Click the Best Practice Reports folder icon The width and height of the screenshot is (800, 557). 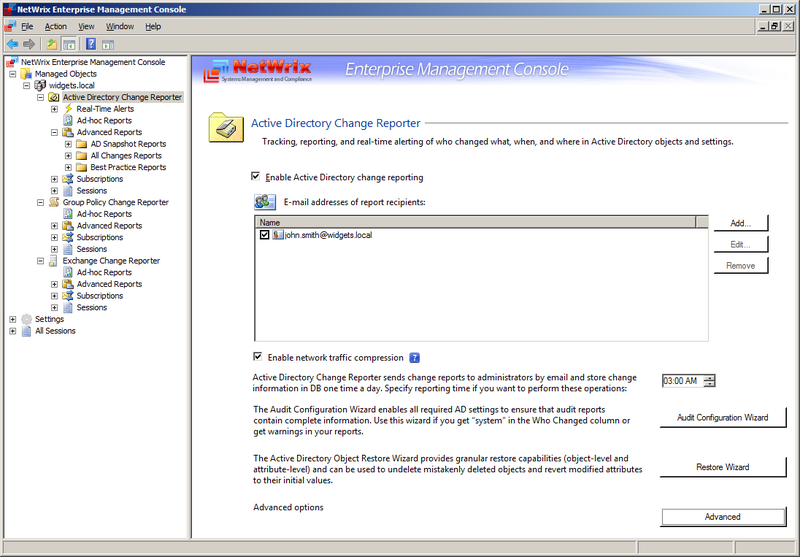pyautogui.click(x=82, y=167)
